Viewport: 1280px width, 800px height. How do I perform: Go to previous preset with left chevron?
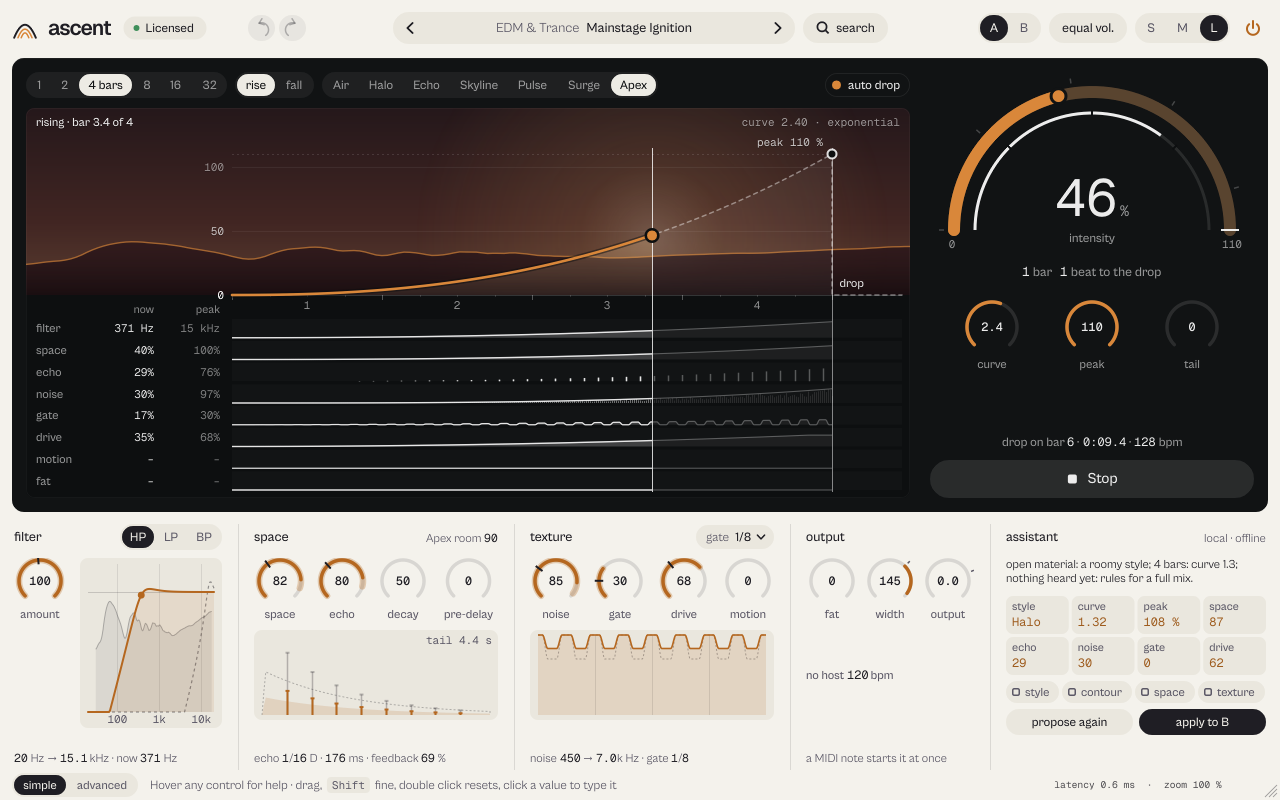(410, 28)
